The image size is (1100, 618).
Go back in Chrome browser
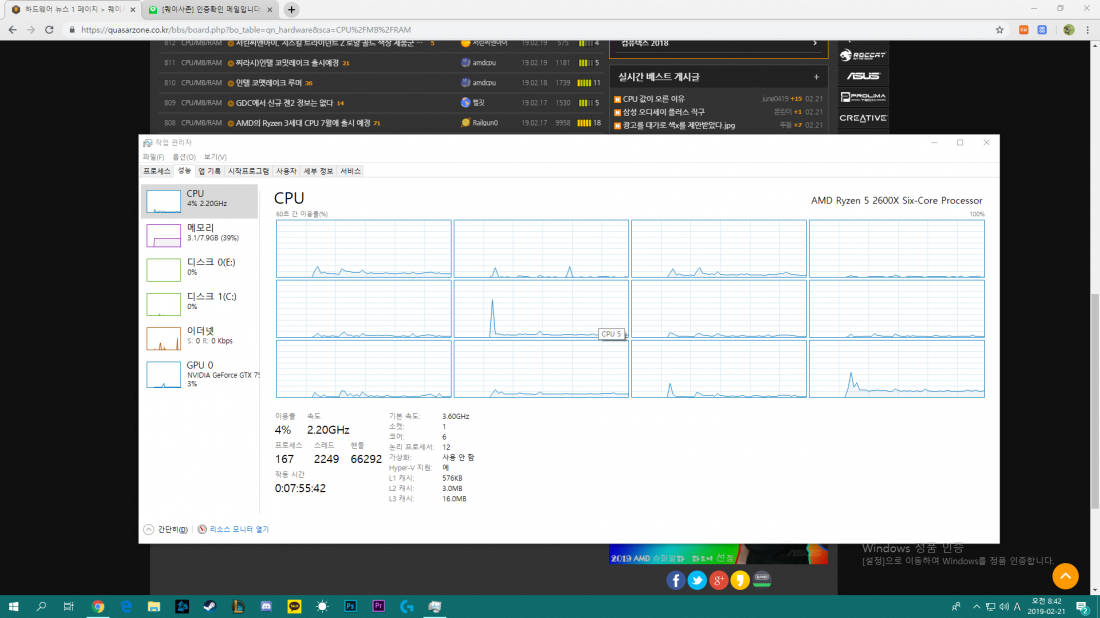point(13,29)
